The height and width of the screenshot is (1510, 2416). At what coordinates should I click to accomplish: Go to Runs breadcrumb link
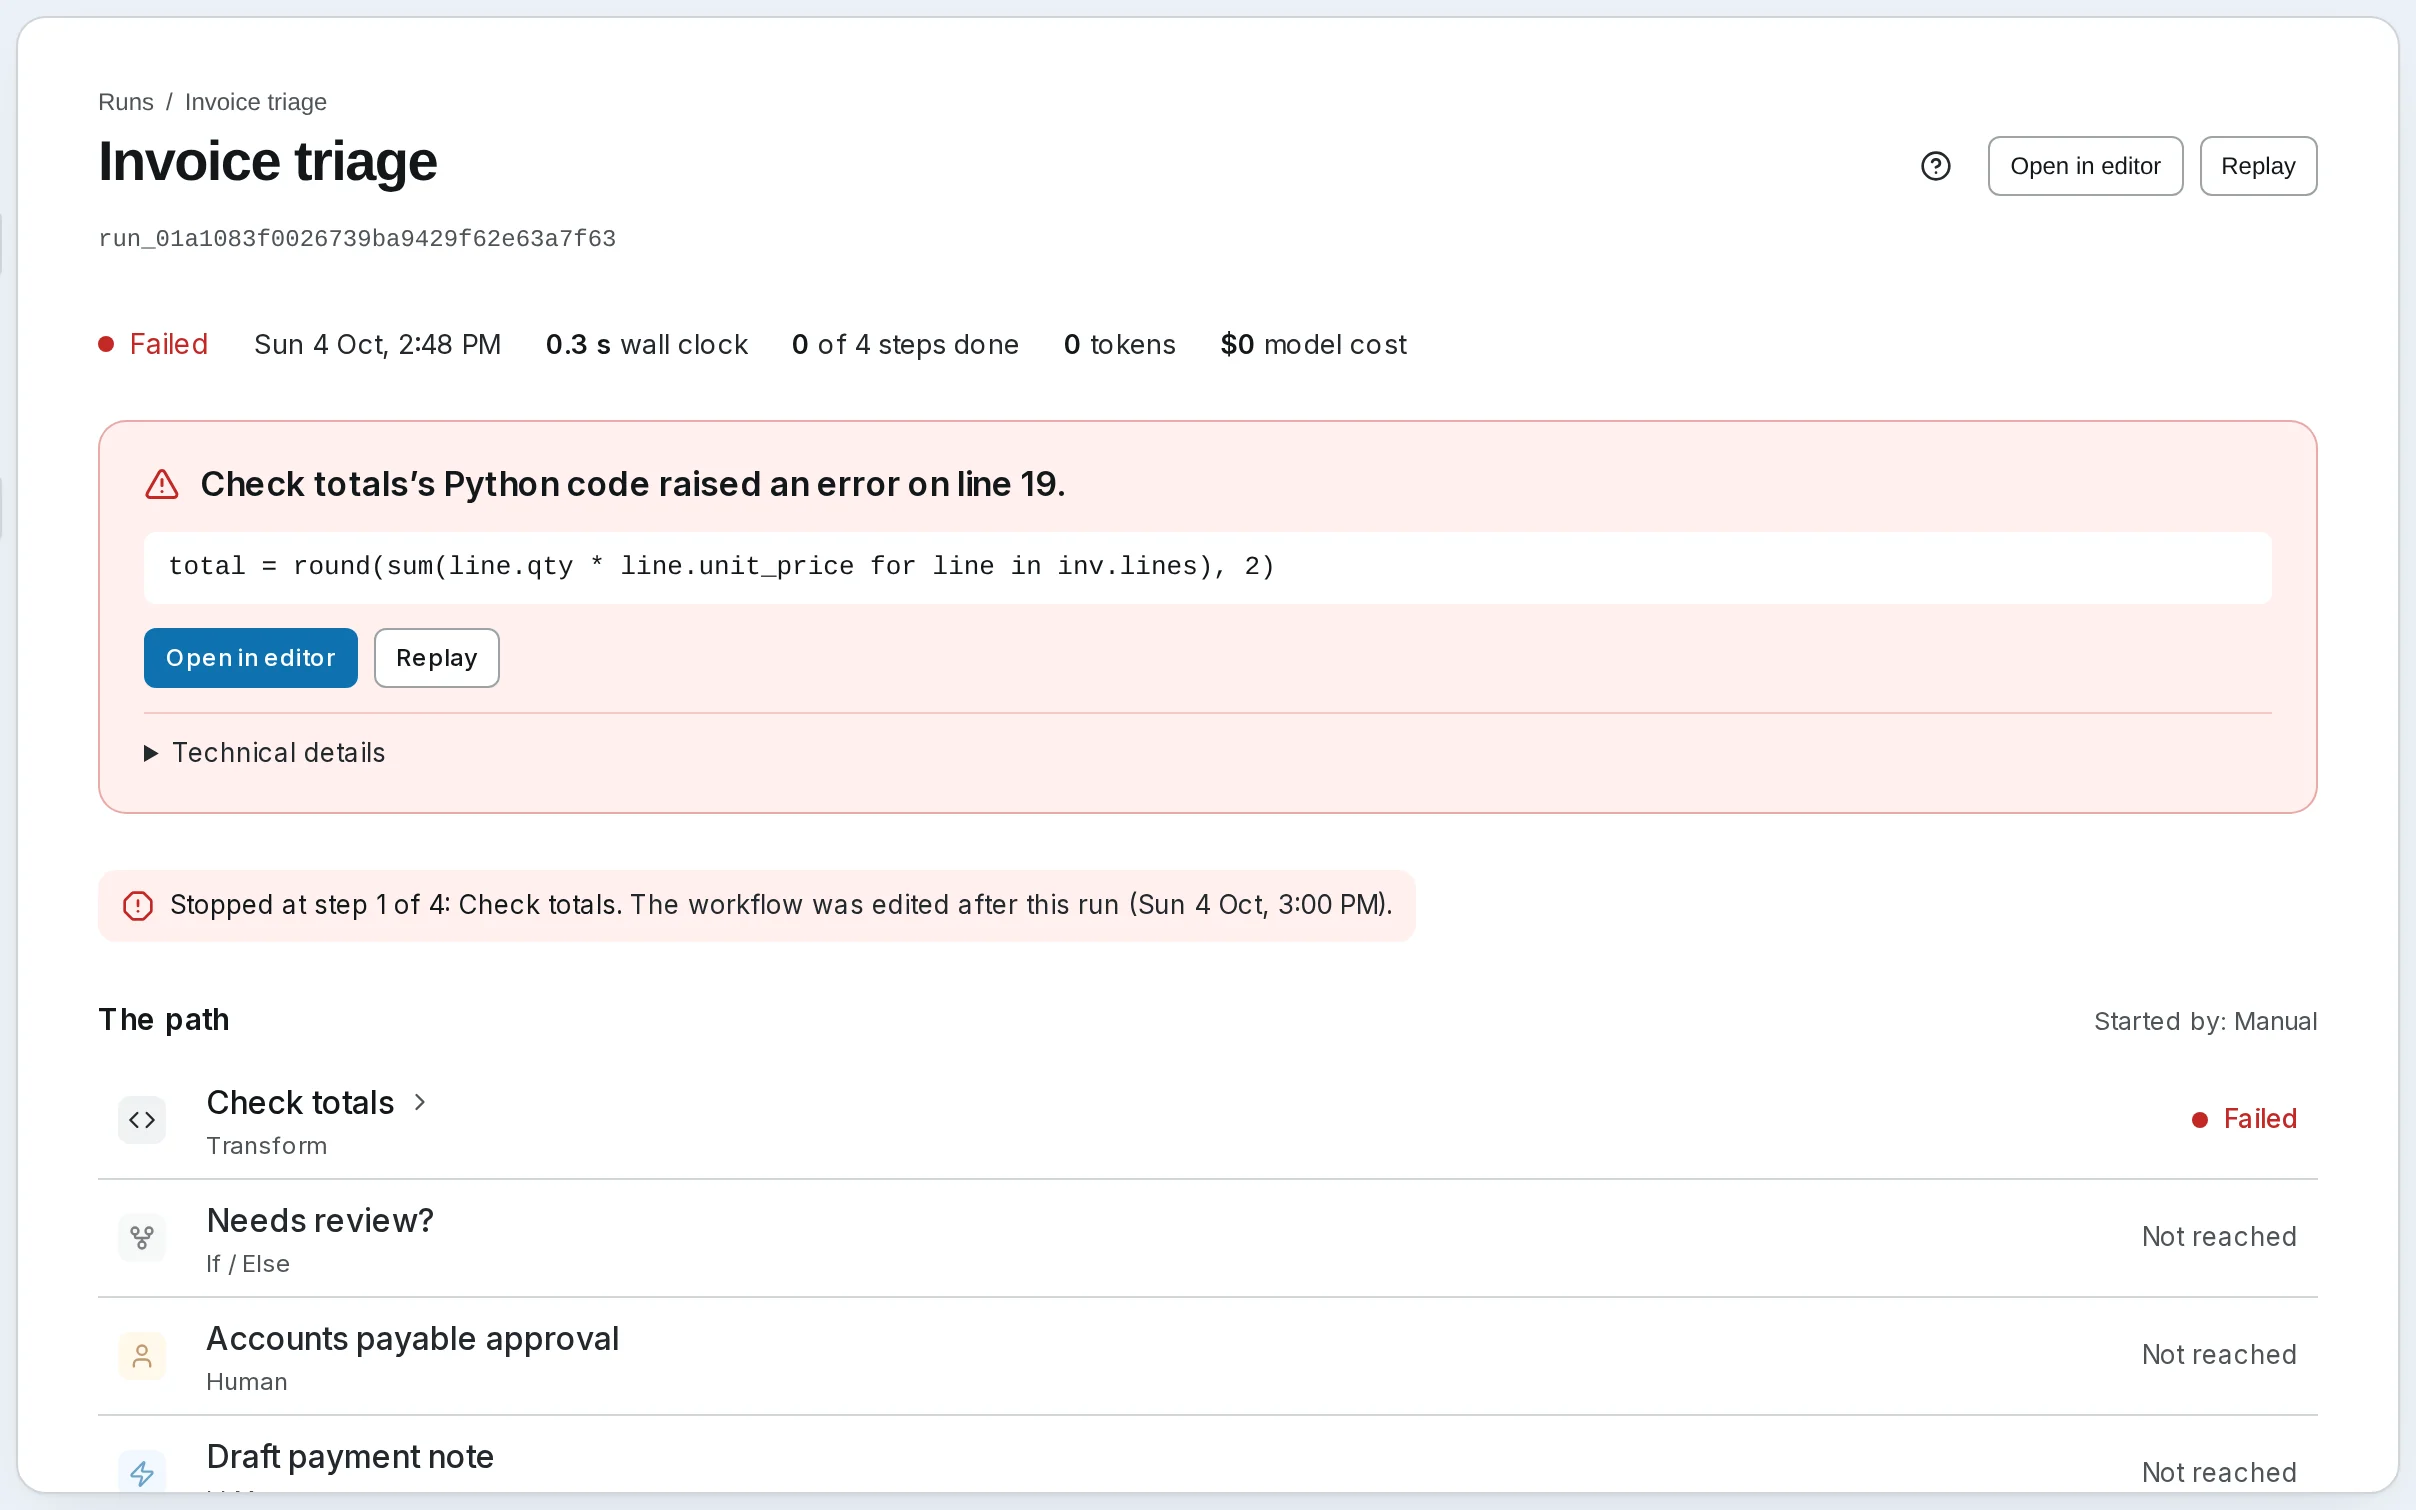point(126,102)
